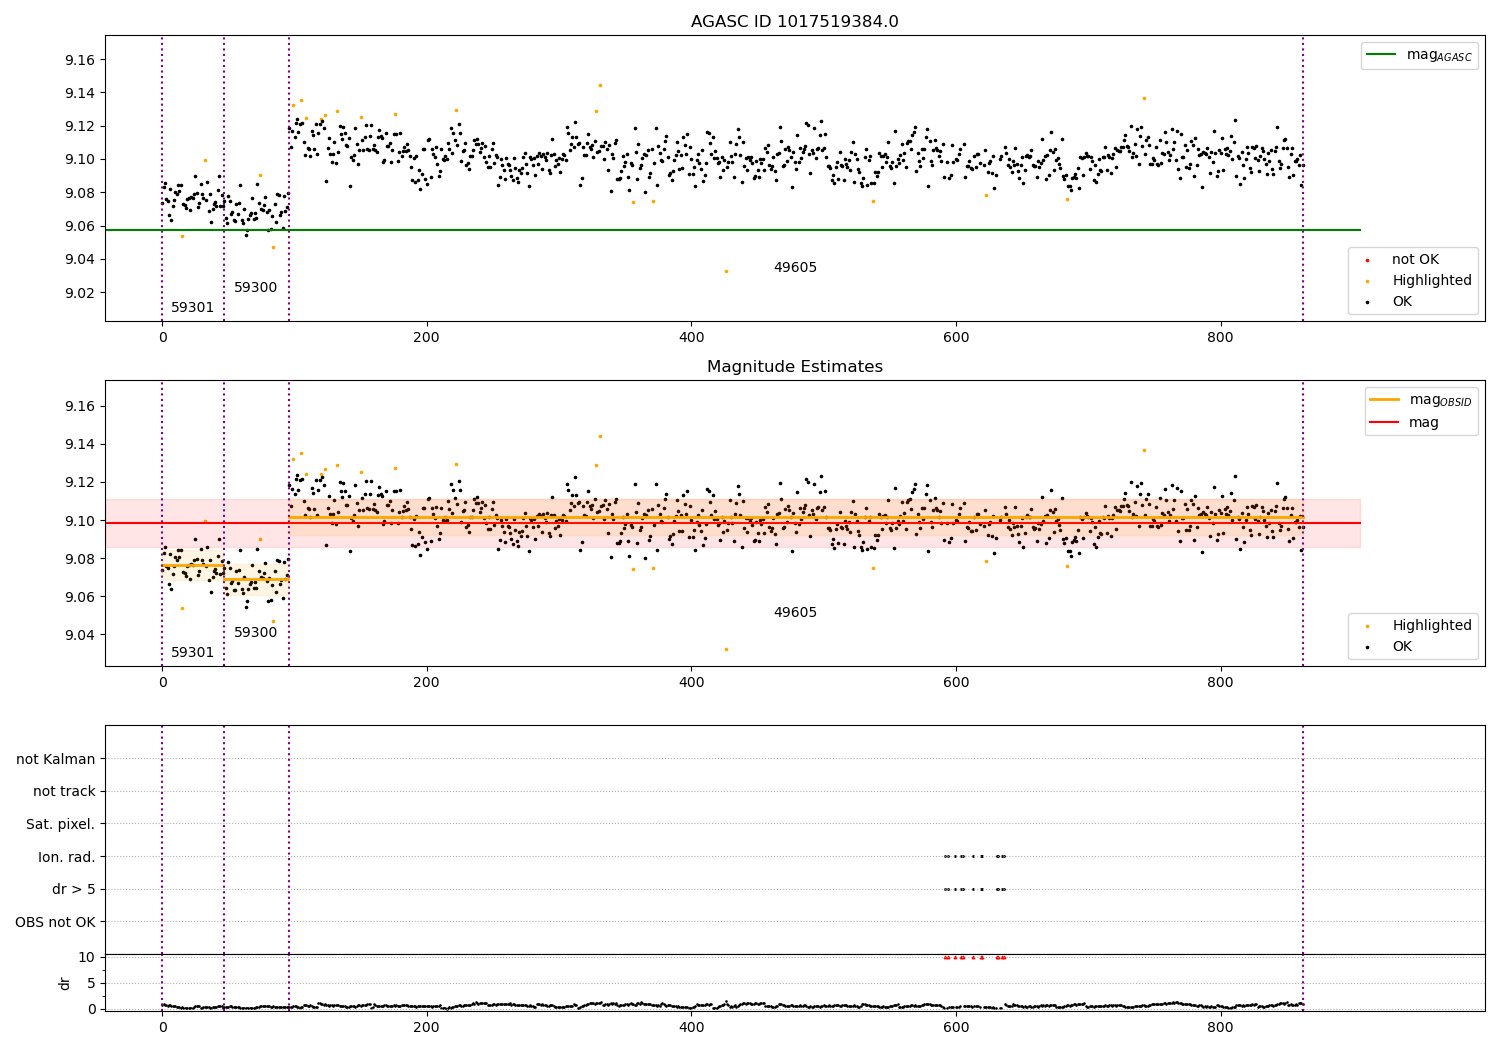This screenshot has width=1500, height=1050.
Task: Click 'not OK' legend entry in top plot
Action: (x=1402, y=260)
